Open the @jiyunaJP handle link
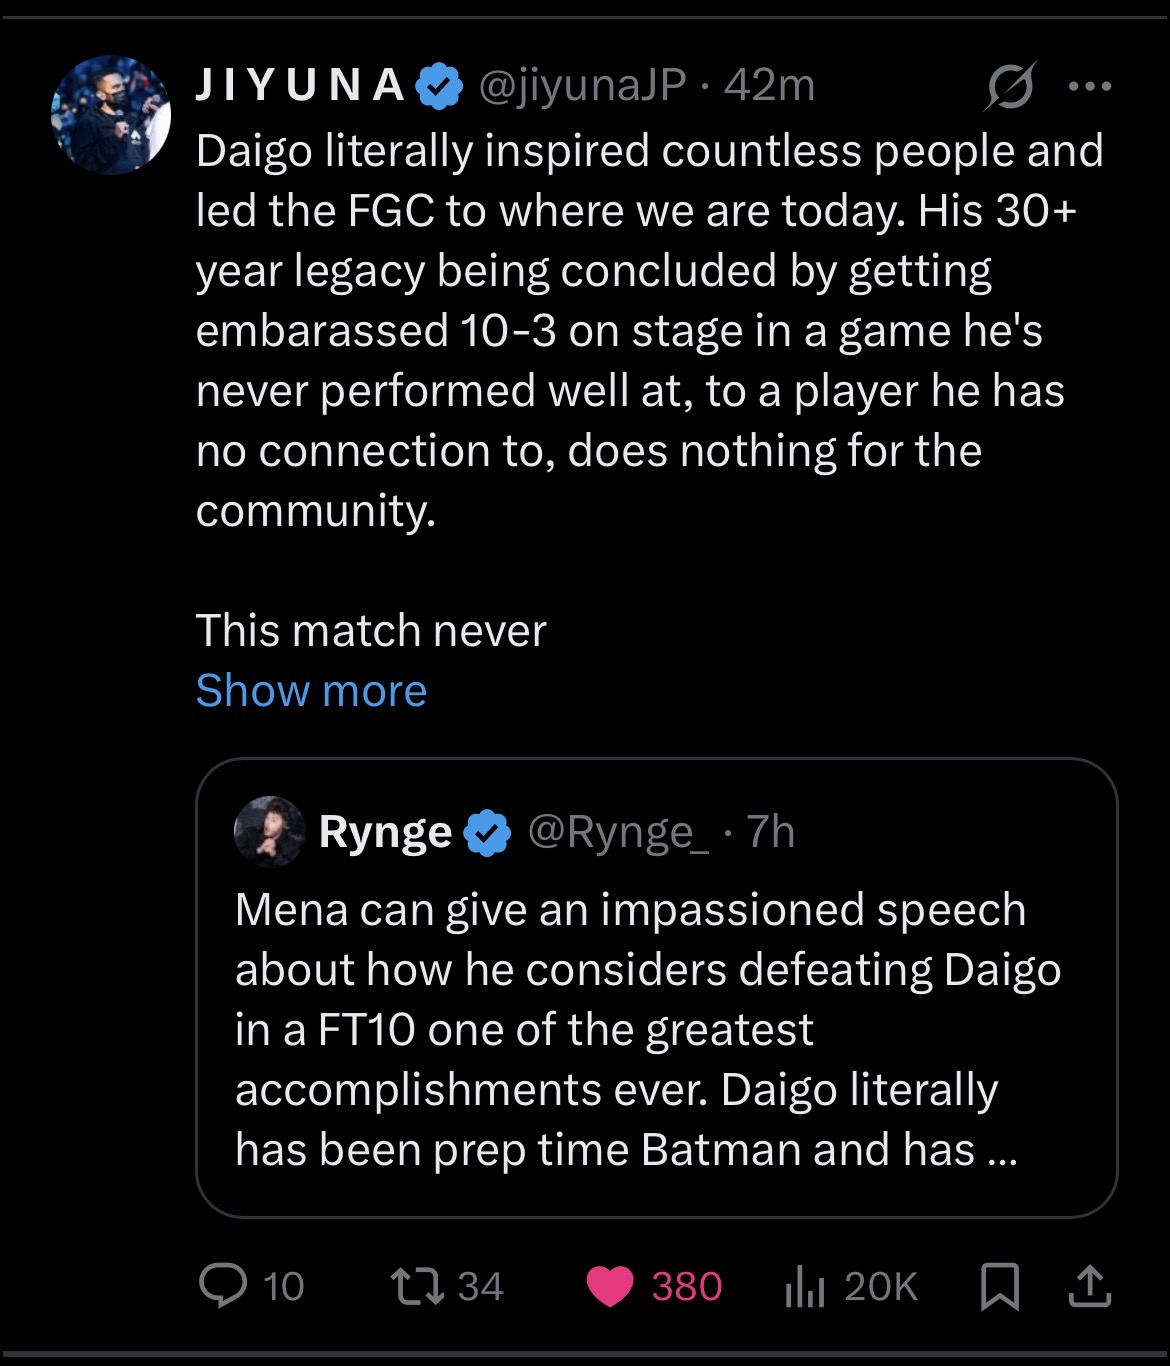This screenshot has height=1366, width=1170. click(582, 86)
